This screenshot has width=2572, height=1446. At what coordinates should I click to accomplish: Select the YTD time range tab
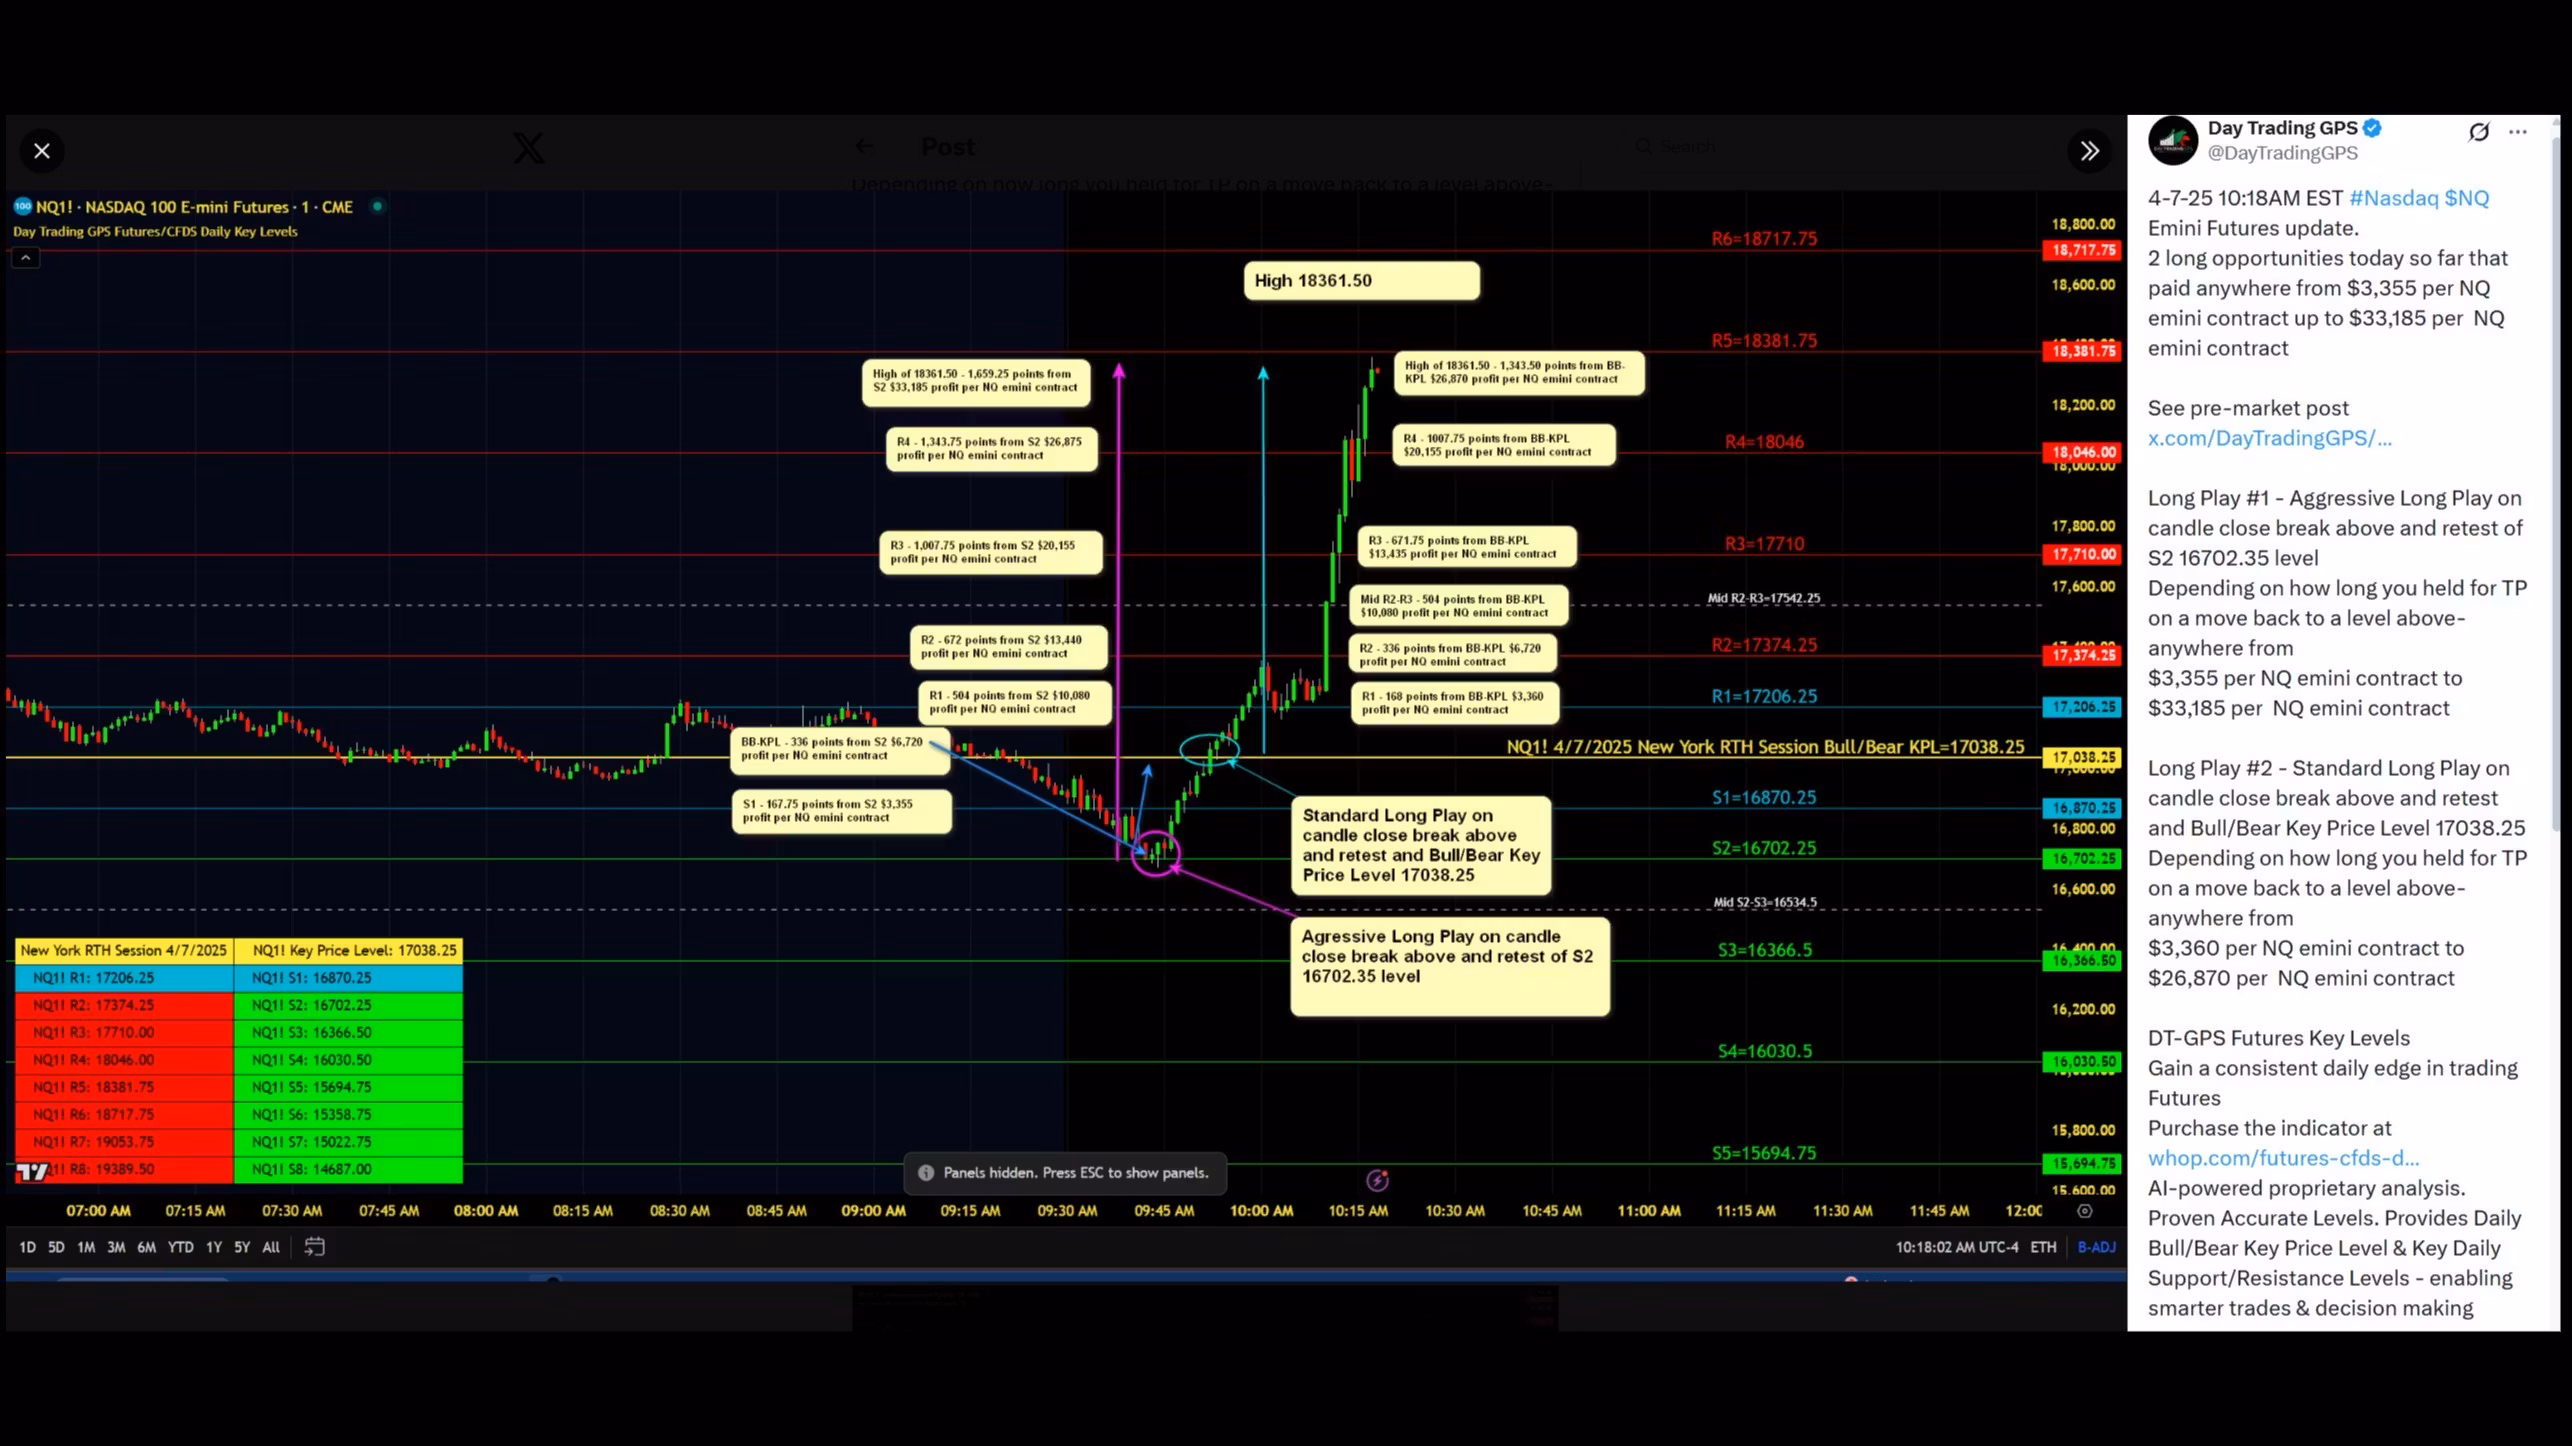tap(180, 1247)
